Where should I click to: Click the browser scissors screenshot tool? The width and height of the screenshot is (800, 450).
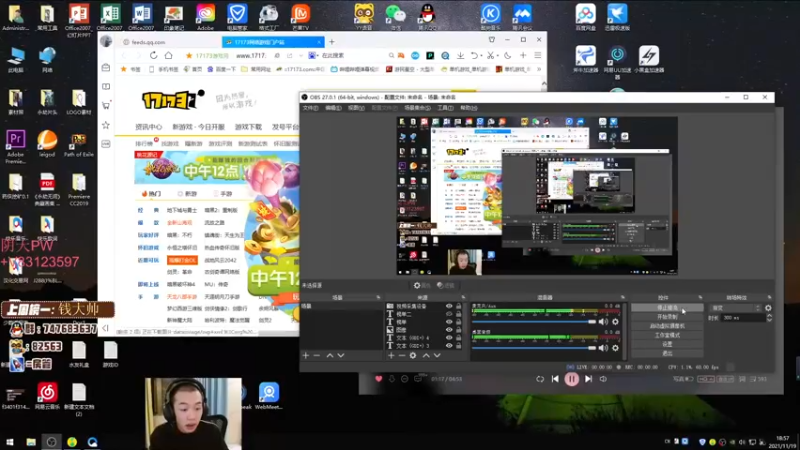490,55
